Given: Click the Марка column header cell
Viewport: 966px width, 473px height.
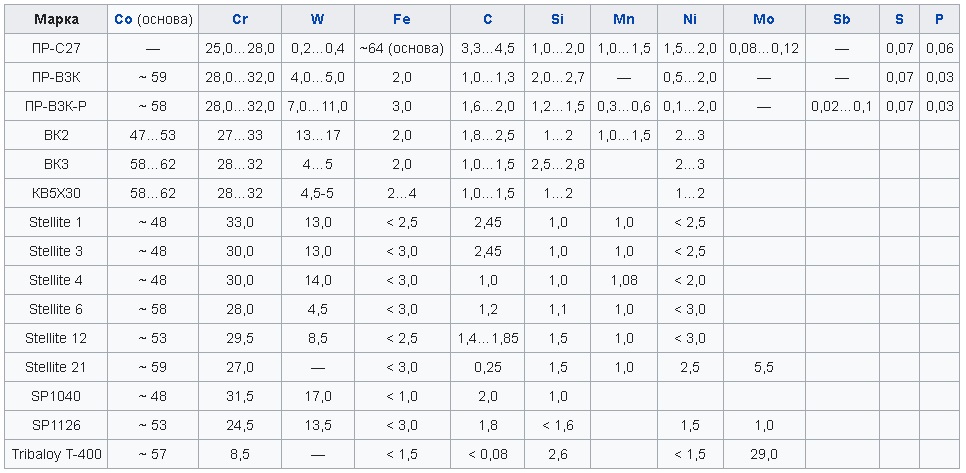Looking at the screenshot, I should 57,20.
